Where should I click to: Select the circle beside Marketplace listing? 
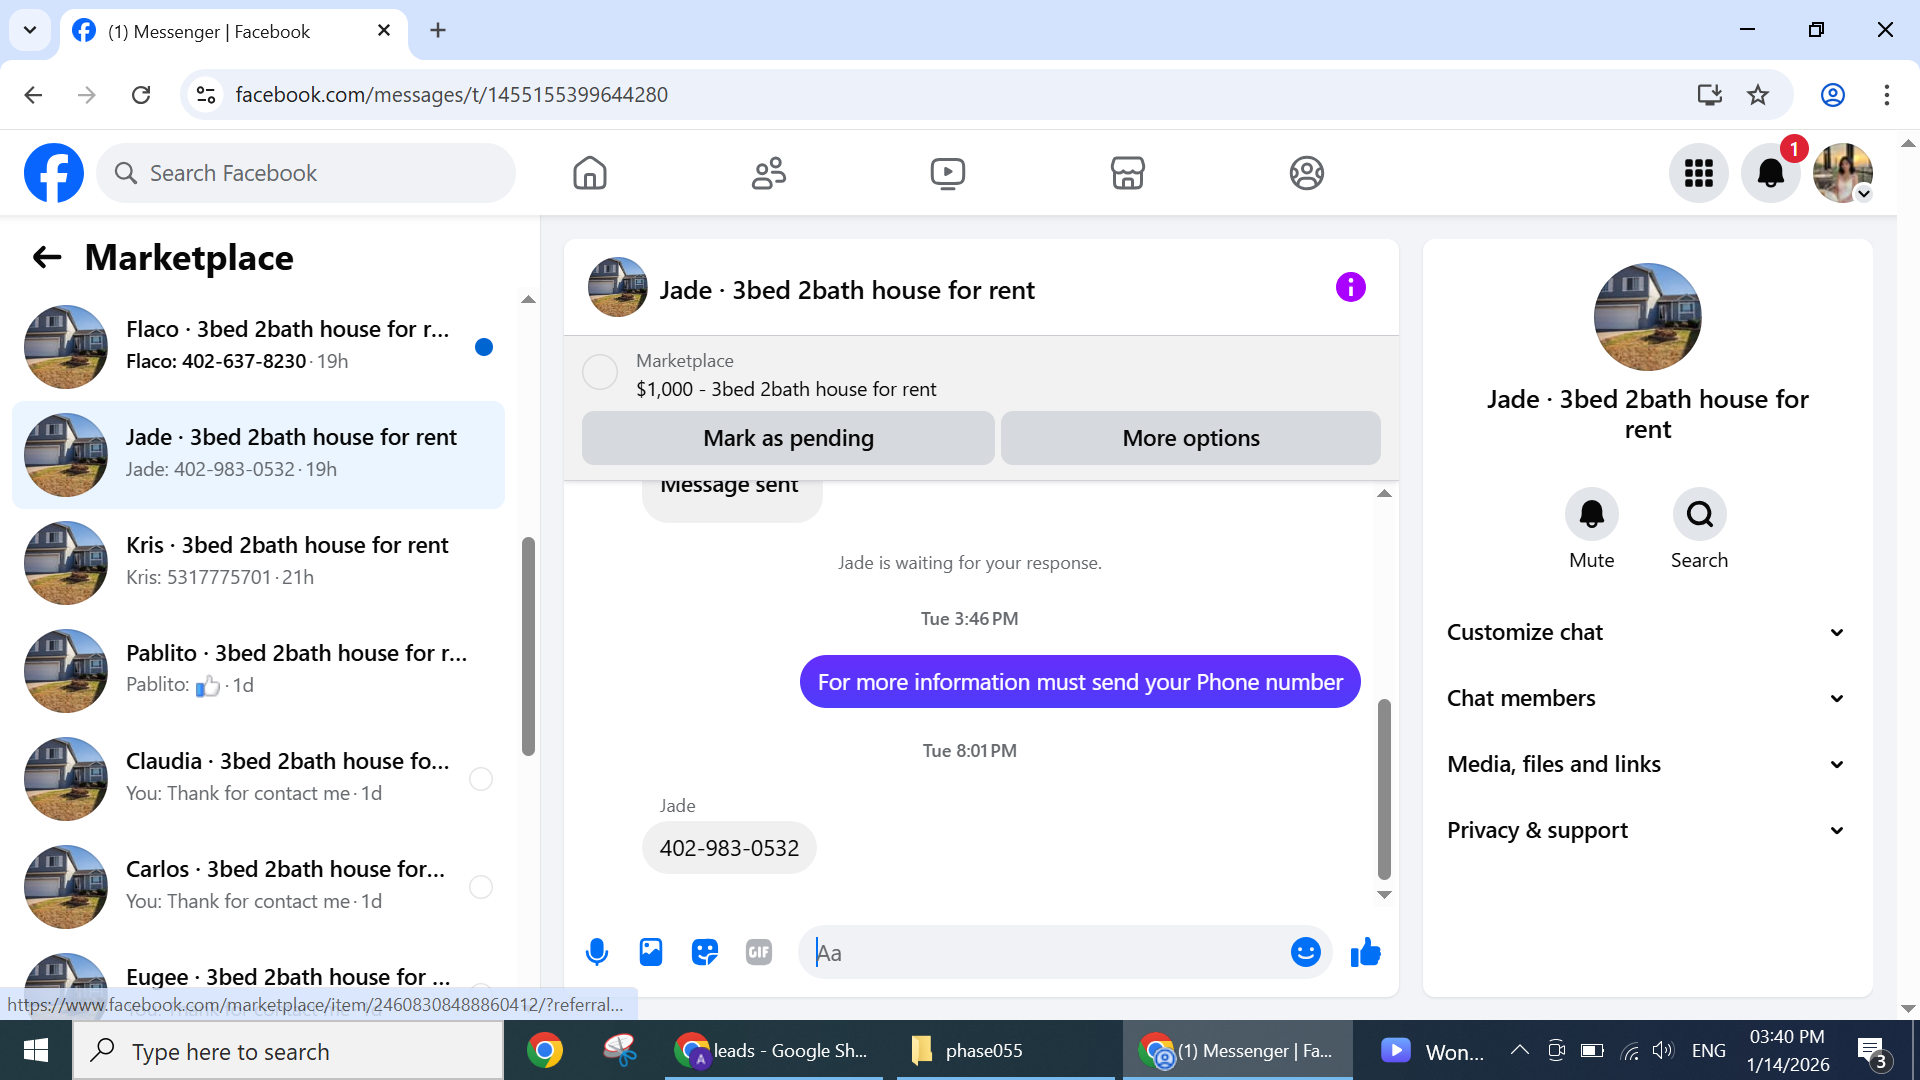(x=600, y=372)
